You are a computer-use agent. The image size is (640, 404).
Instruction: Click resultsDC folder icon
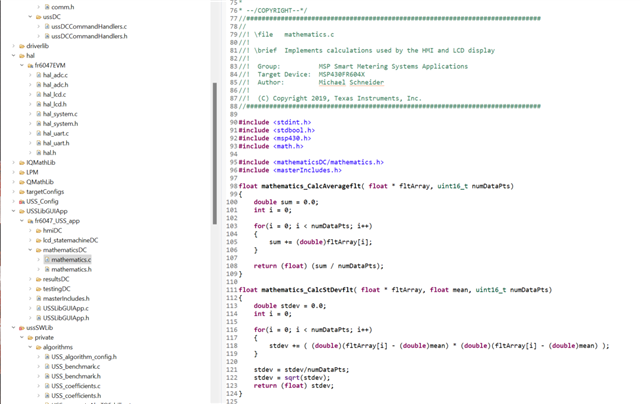[39, 279]
